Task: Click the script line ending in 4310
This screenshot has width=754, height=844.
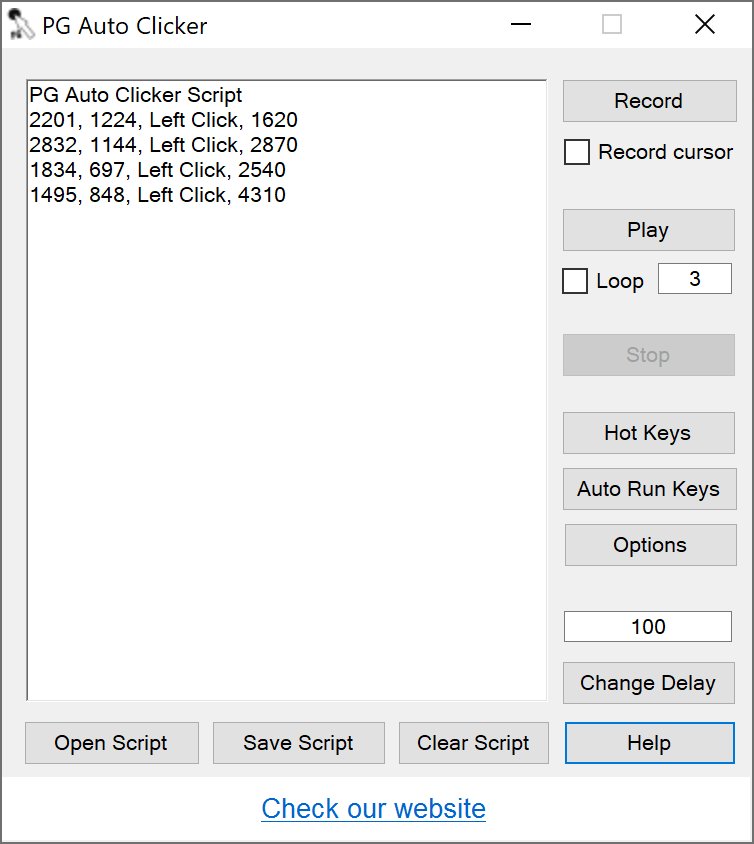Action: tap(158, 195)
